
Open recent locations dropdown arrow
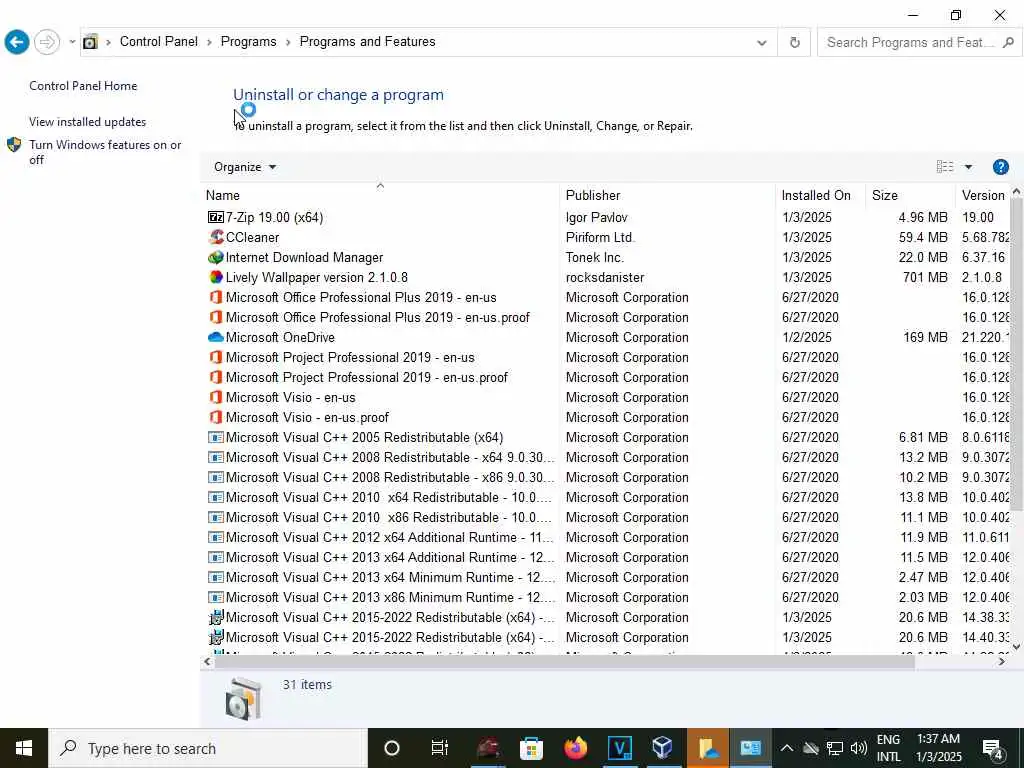click(72, 42)
